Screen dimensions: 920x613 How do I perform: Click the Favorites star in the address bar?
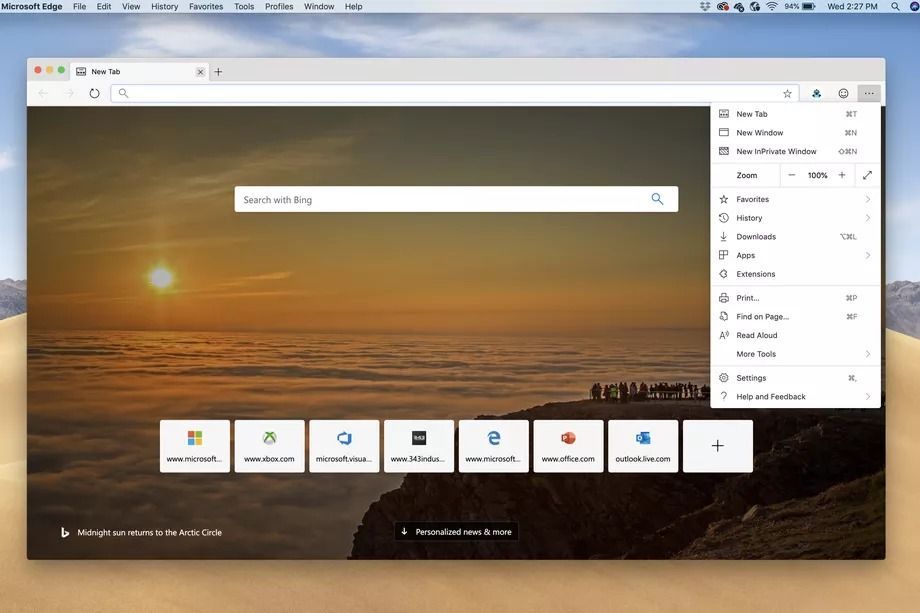click(x=787, y=92)
